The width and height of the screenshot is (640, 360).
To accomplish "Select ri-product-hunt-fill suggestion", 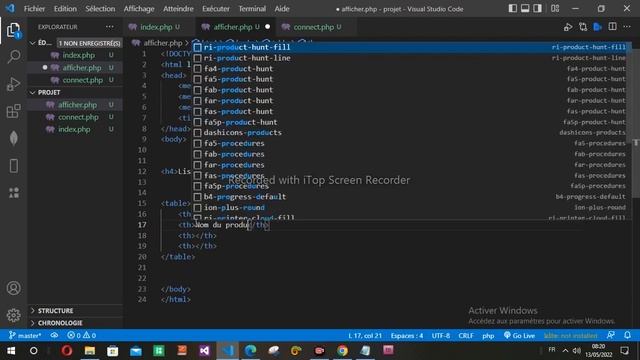I will tap(410, 47).
